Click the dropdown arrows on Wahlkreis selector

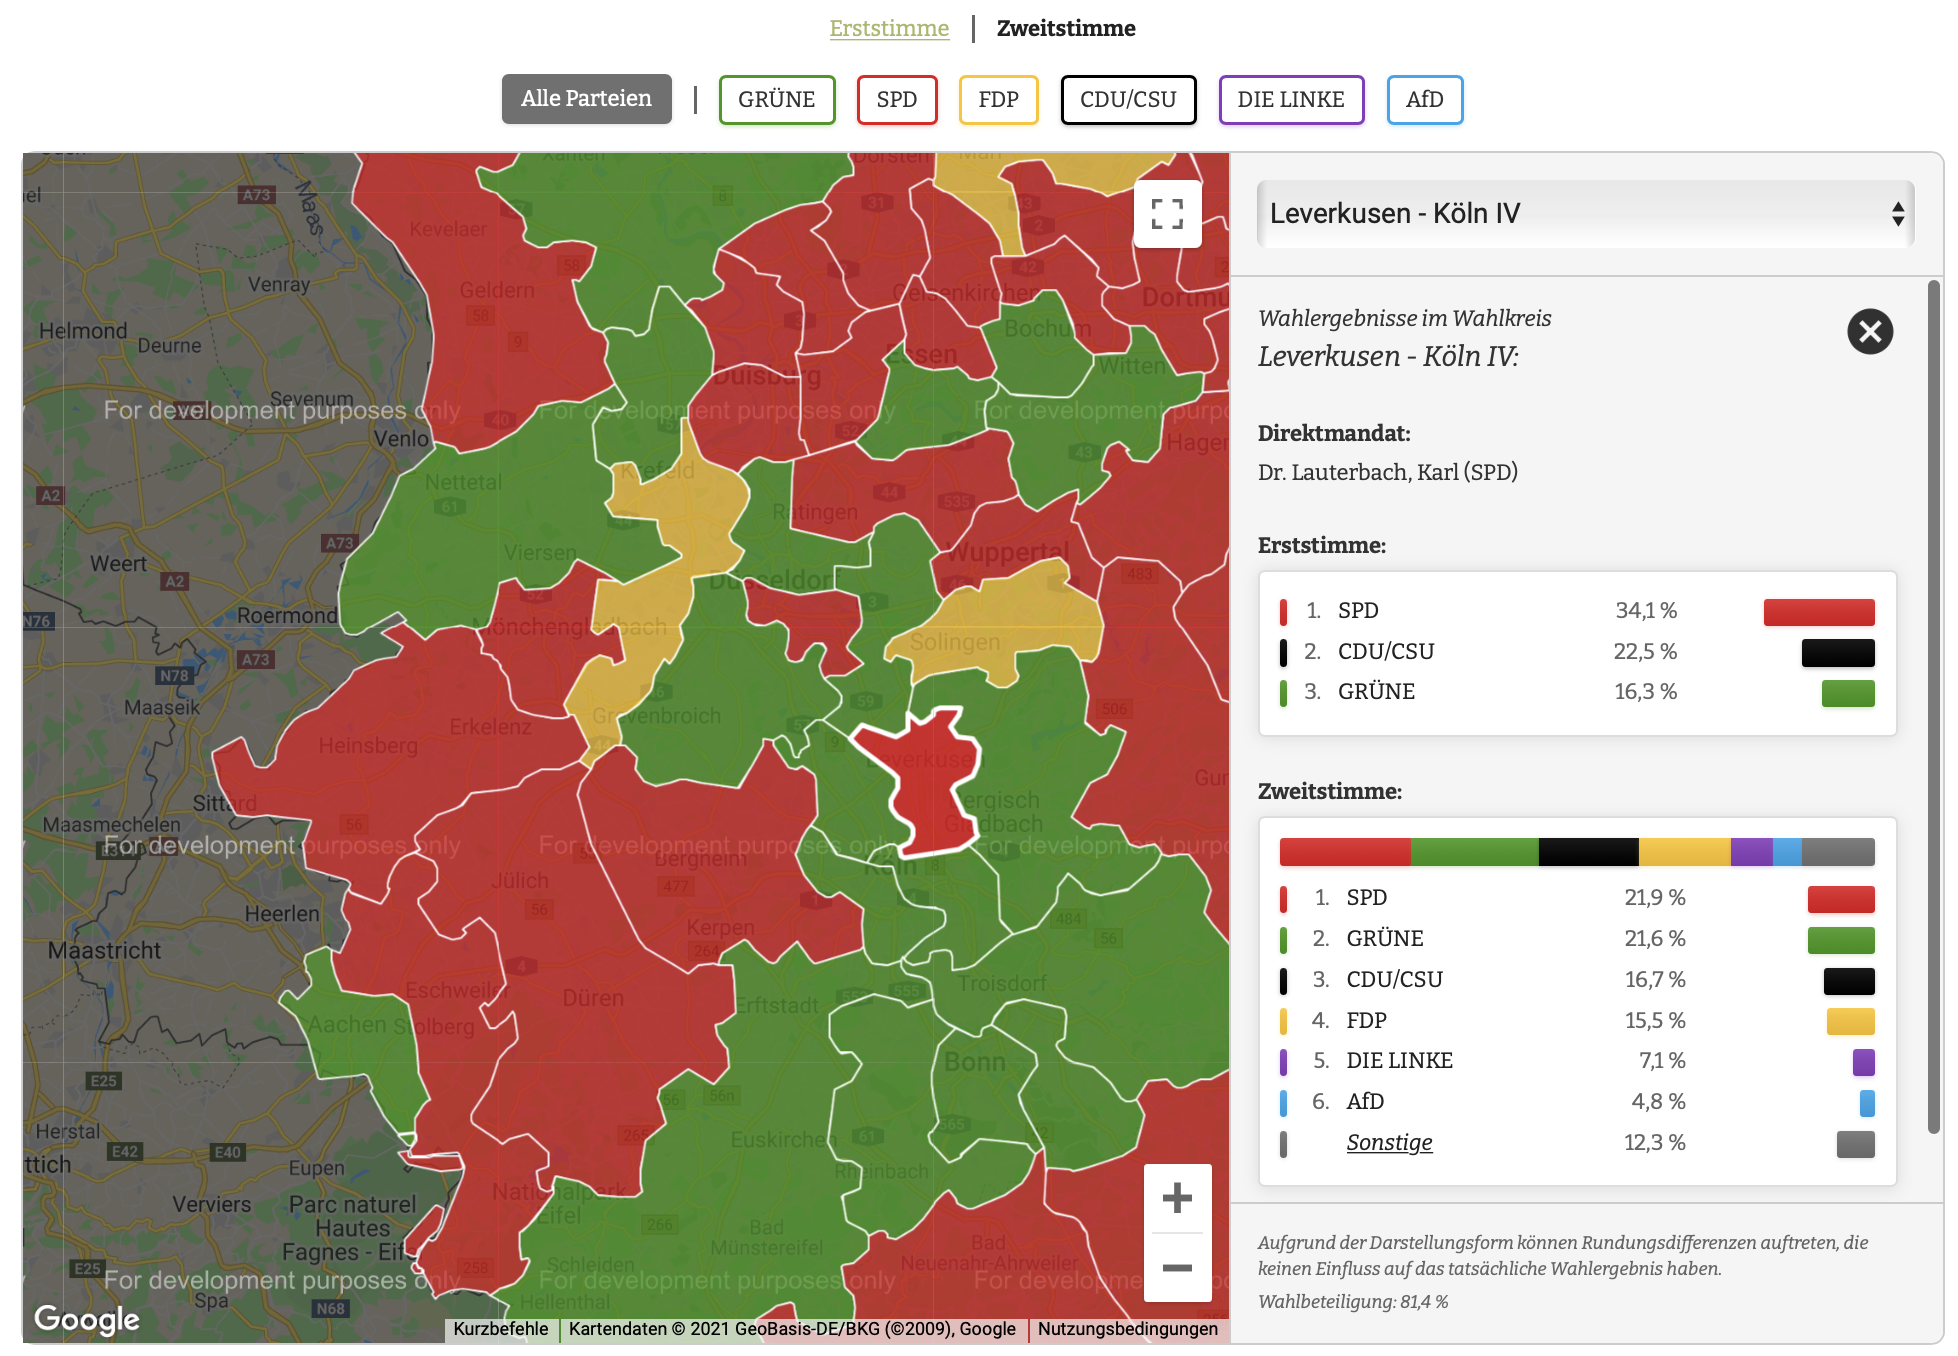(1897, 214)
